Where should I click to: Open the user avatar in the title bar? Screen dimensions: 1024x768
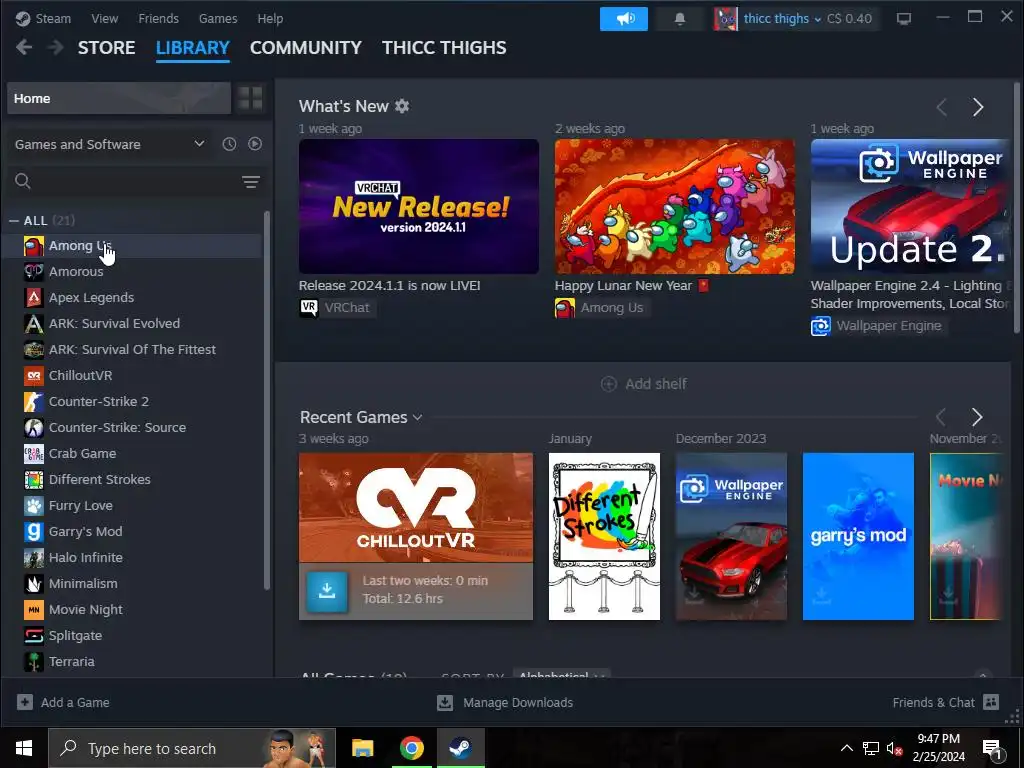(726, 19)
